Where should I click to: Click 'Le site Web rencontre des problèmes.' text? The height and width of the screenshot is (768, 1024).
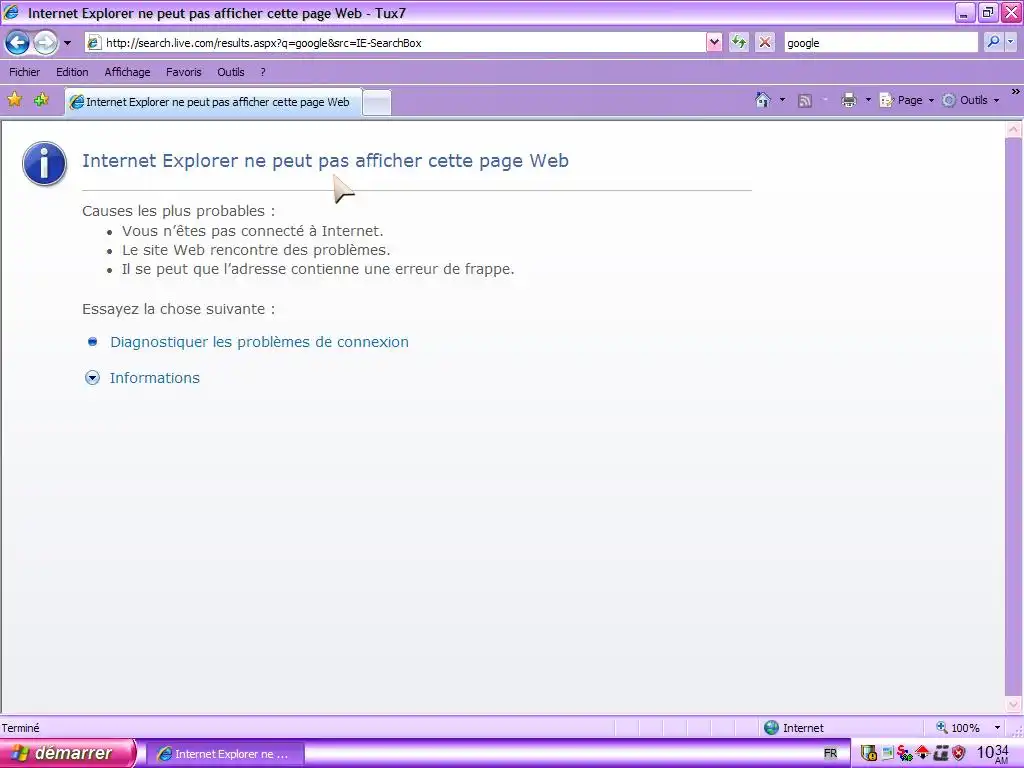point(256,250)
